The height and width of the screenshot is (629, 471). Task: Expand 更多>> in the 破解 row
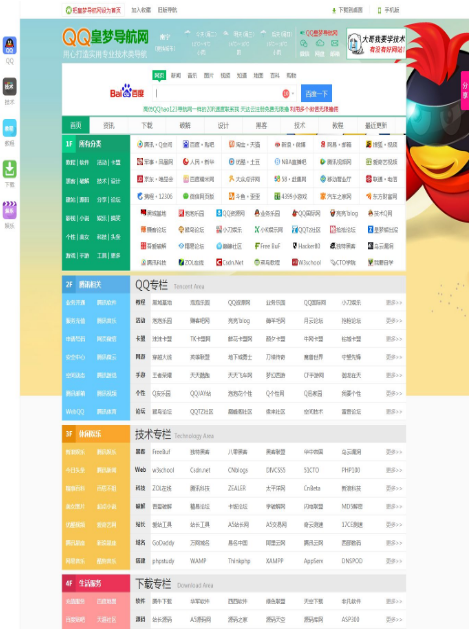(x=394, y=507)
